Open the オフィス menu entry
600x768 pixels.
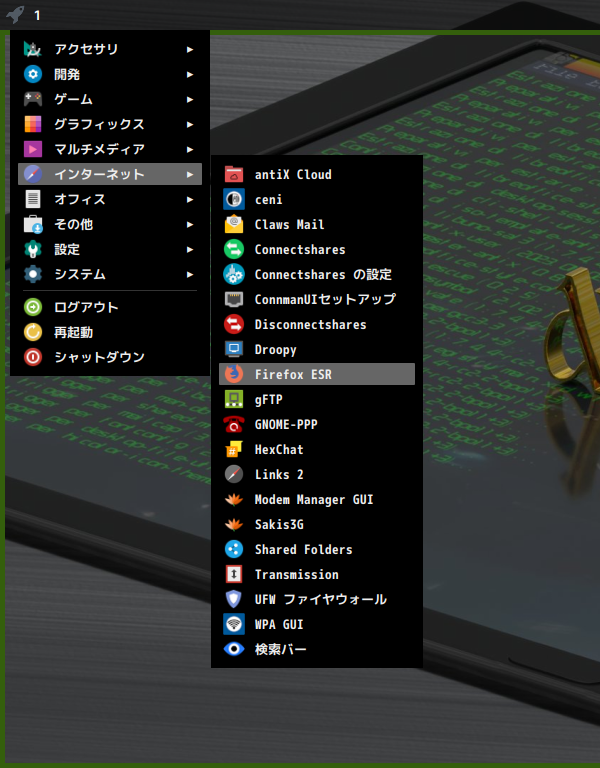110,199
